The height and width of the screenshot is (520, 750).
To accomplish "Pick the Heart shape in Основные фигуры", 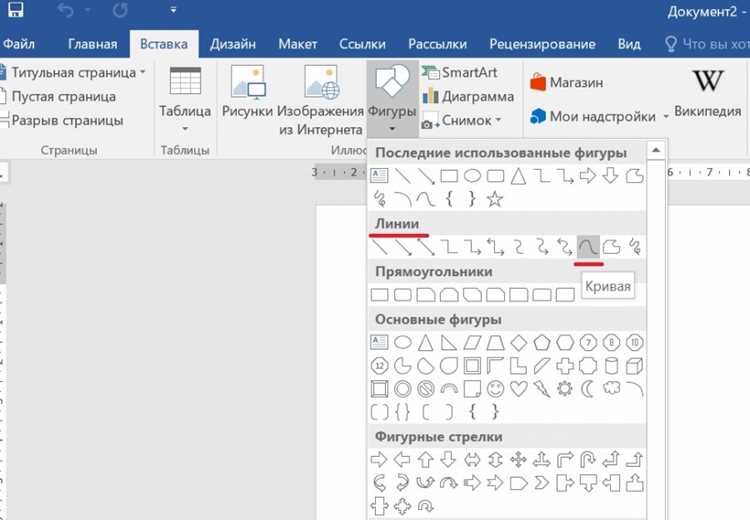I will point(518,389).
